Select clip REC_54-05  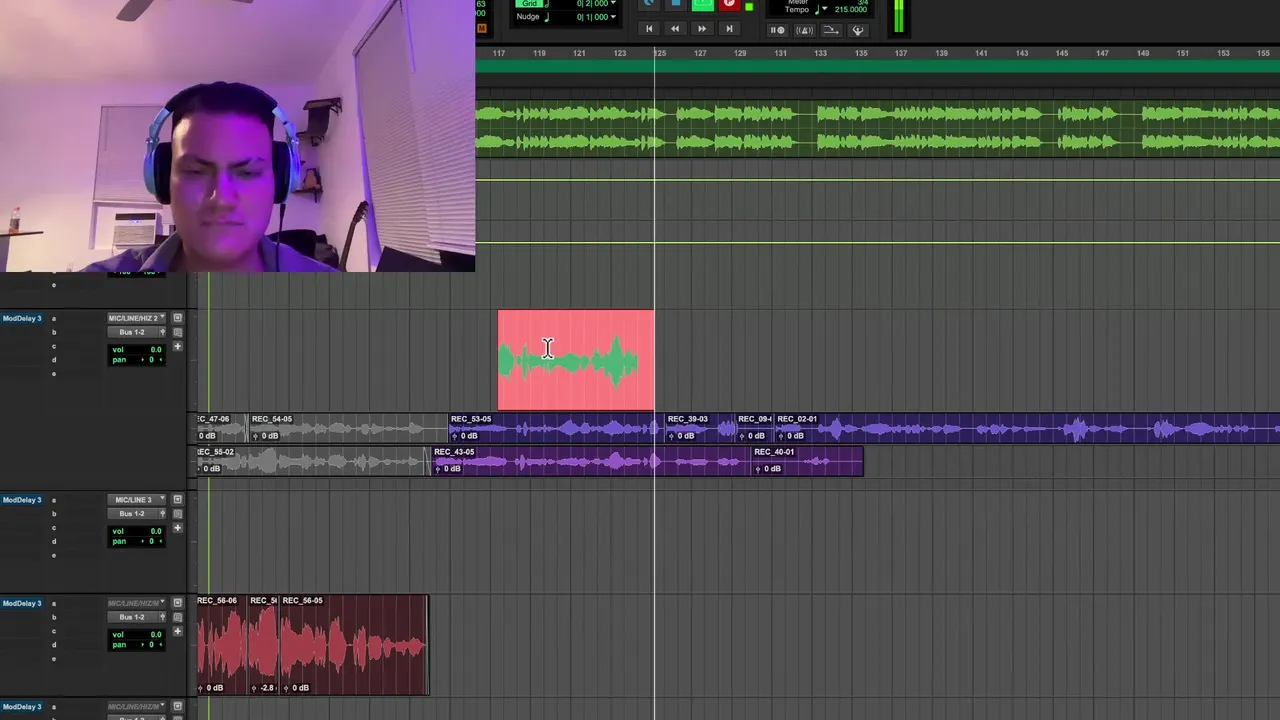(x=347, y=428)
